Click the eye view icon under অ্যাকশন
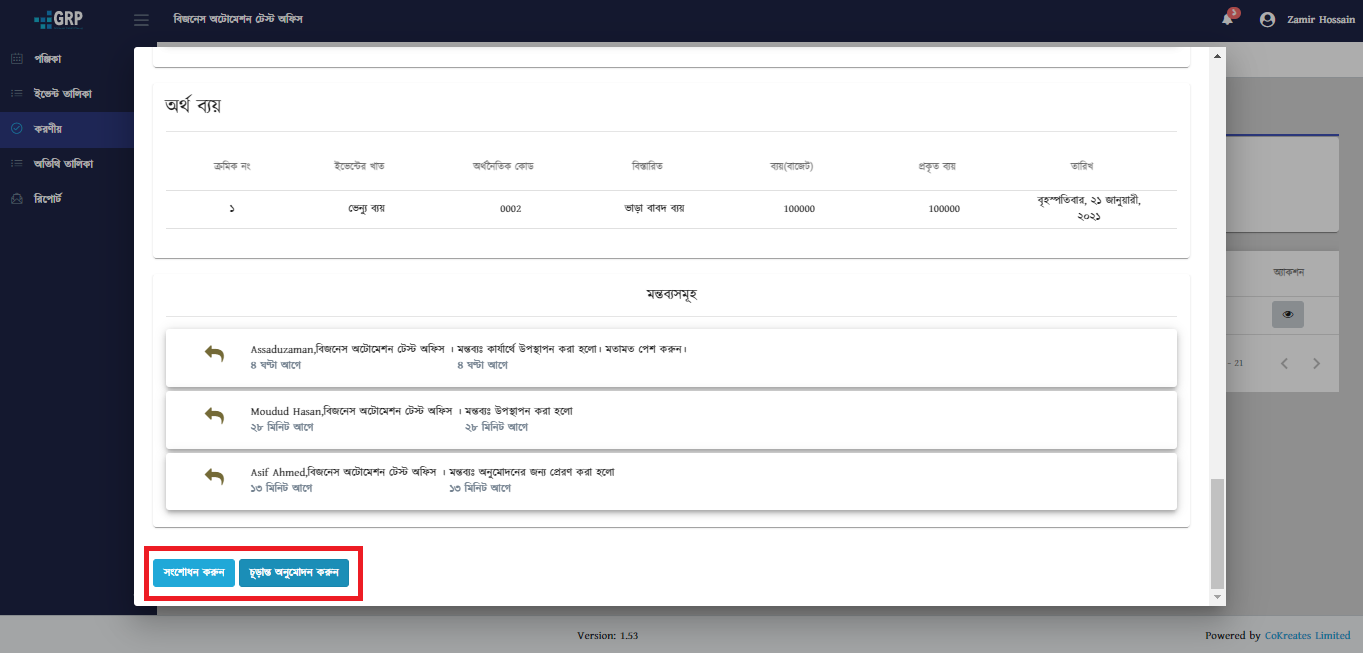Viewport: 1363px width, 653px height. tap(1288, 314)
